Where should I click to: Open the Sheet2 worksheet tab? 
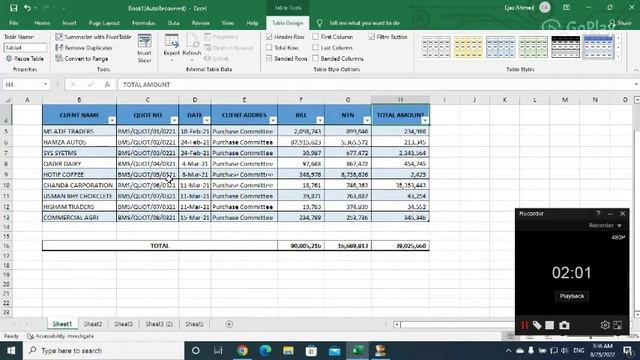tap(93, 324)
